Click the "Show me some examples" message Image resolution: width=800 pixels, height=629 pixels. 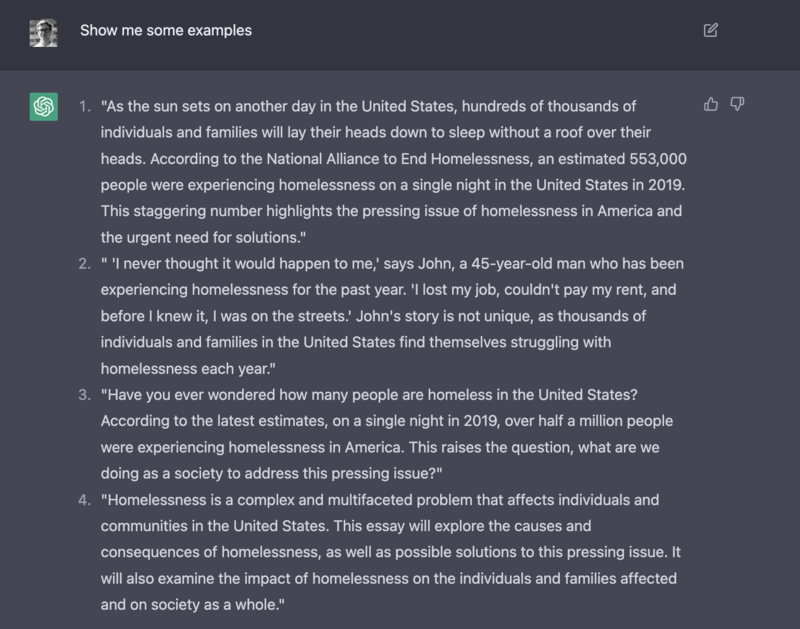coord(166,30)
